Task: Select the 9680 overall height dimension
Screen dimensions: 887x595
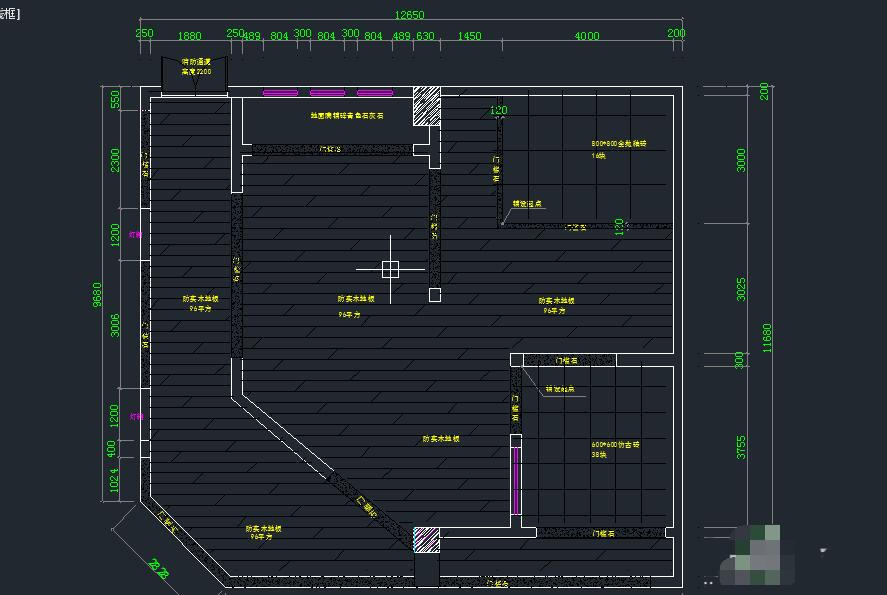Action: pyautogui.click(x=97, y=295)
